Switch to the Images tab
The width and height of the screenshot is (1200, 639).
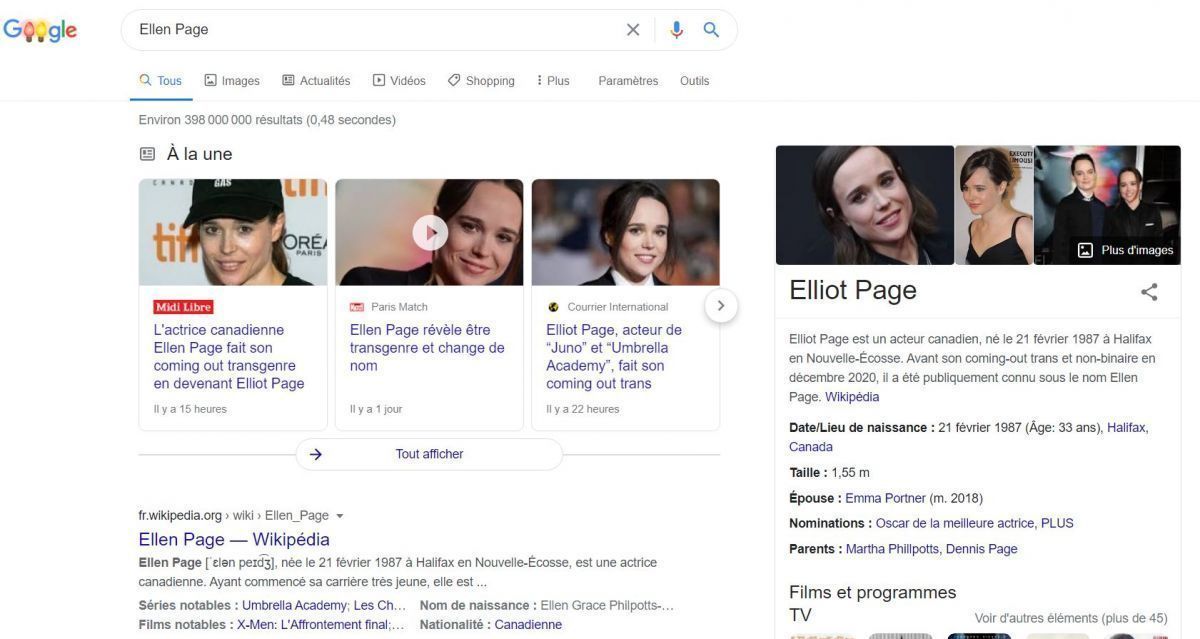point(232,81)
